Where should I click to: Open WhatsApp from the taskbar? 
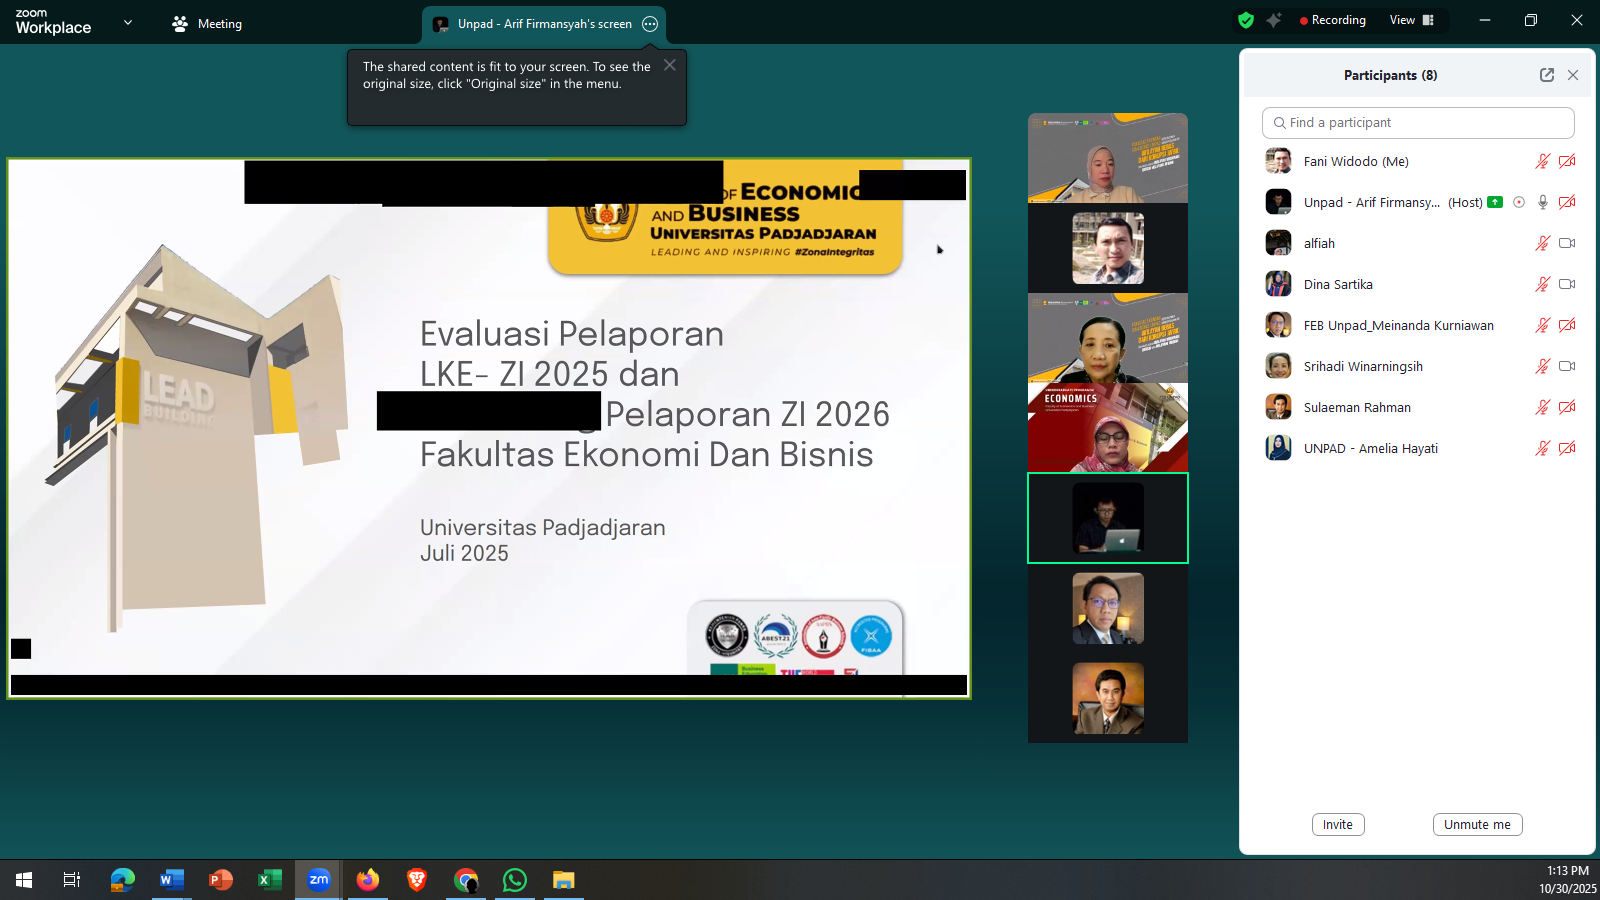click(515, 880)
